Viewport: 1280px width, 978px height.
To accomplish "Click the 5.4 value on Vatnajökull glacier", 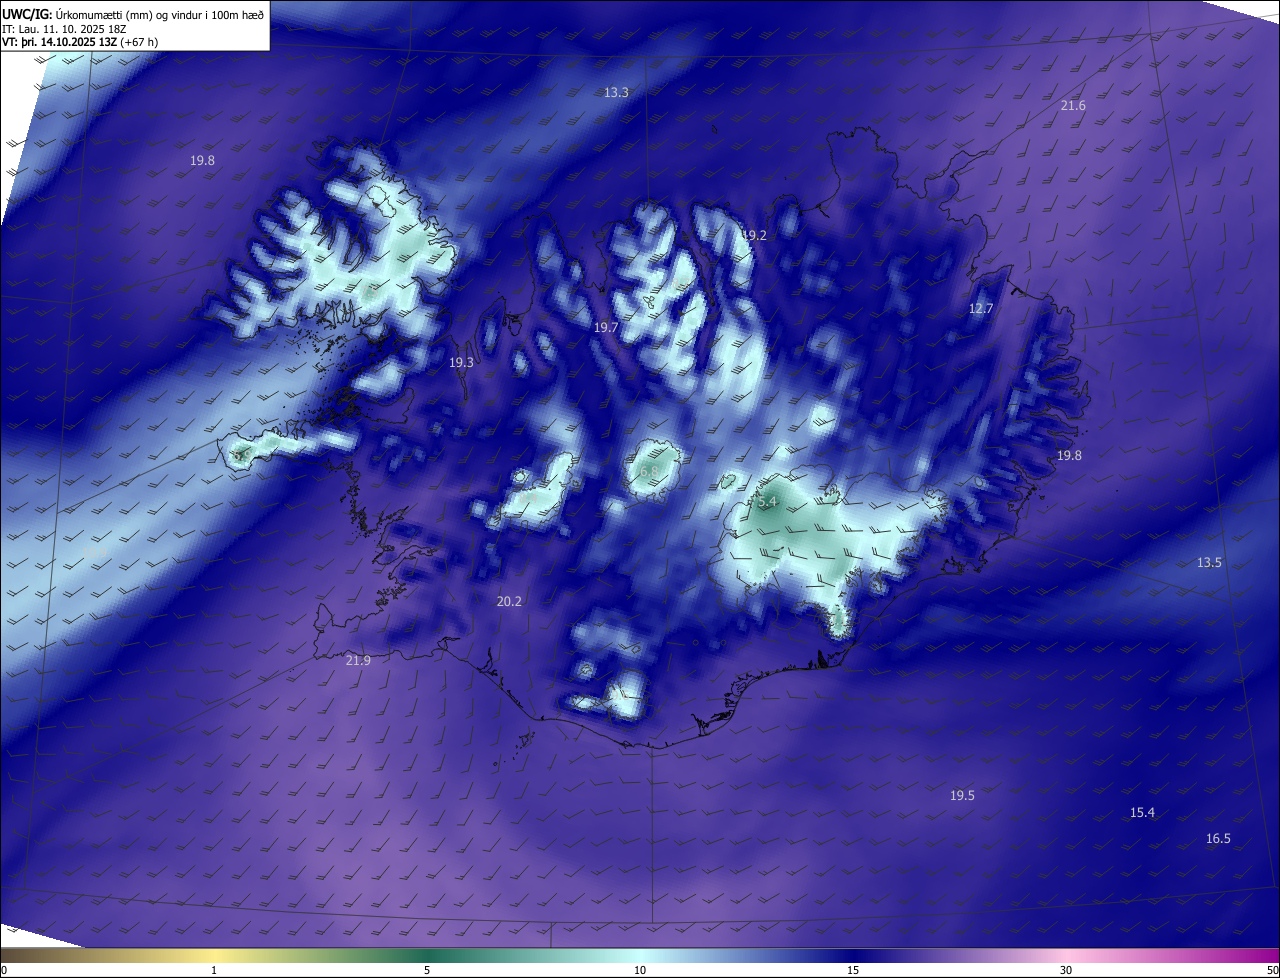I will [x=767, y=502].
